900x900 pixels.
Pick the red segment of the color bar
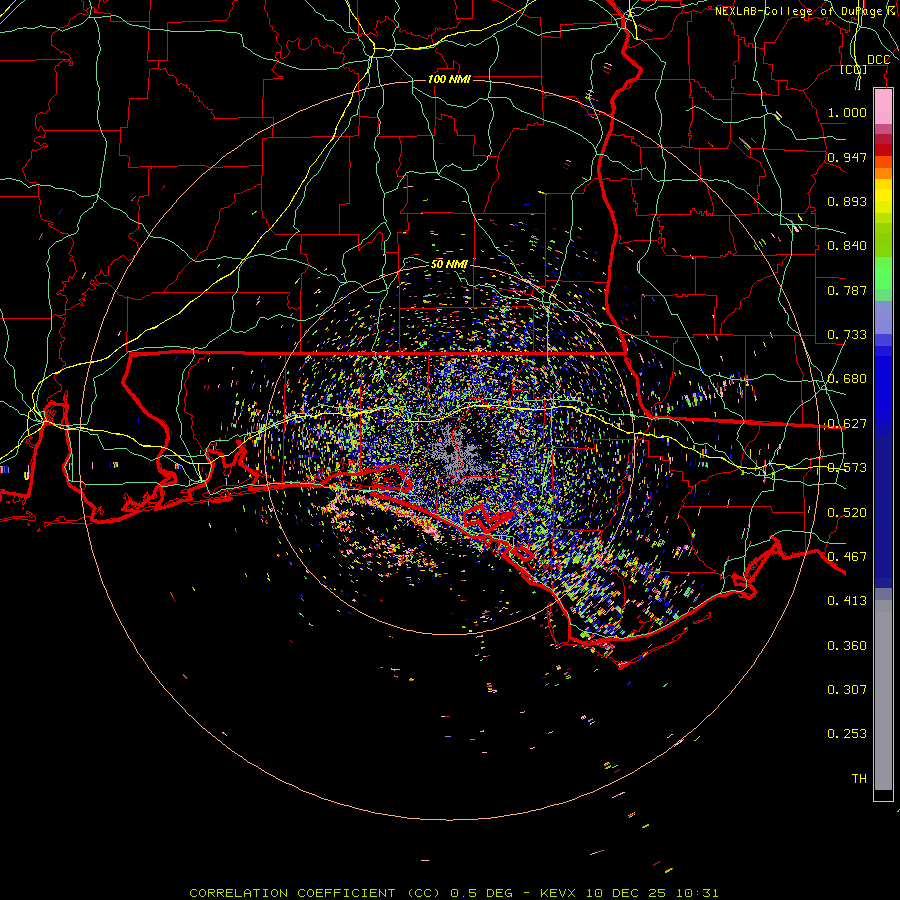click(x=883, y=149)
